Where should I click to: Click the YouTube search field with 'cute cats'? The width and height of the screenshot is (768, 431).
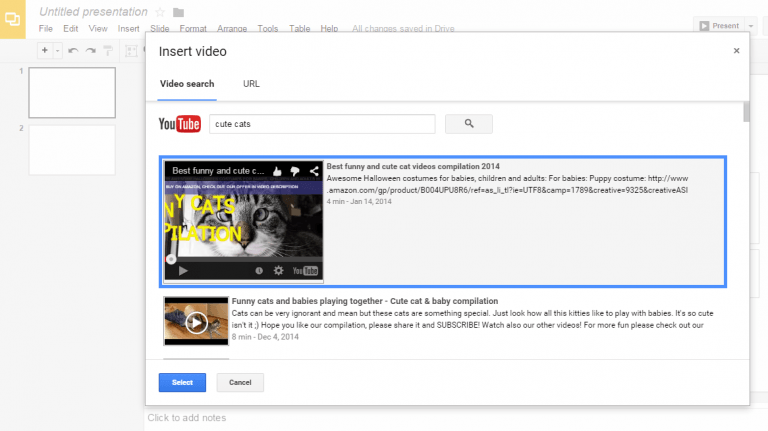(321, 124)
